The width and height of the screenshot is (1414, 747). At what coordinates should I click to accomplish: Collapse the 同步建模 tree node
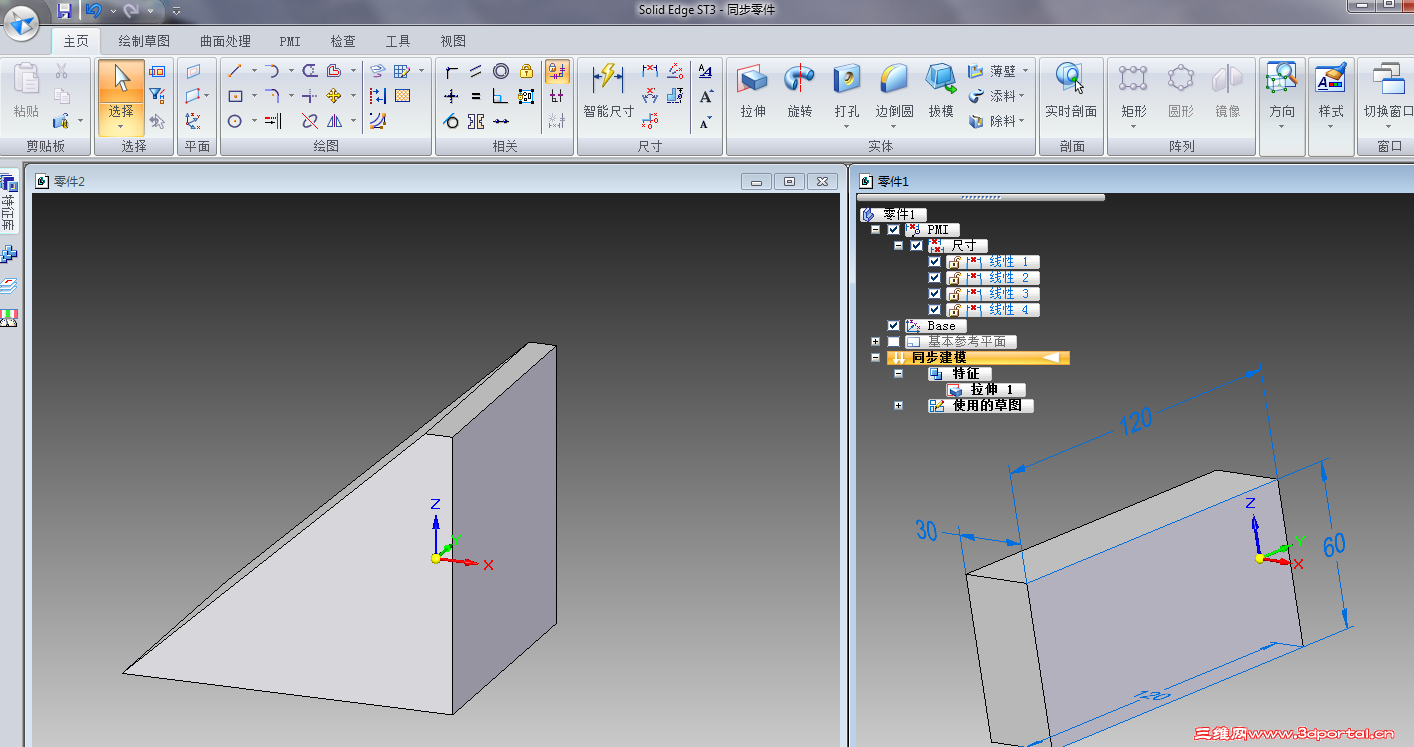point(876,358)
